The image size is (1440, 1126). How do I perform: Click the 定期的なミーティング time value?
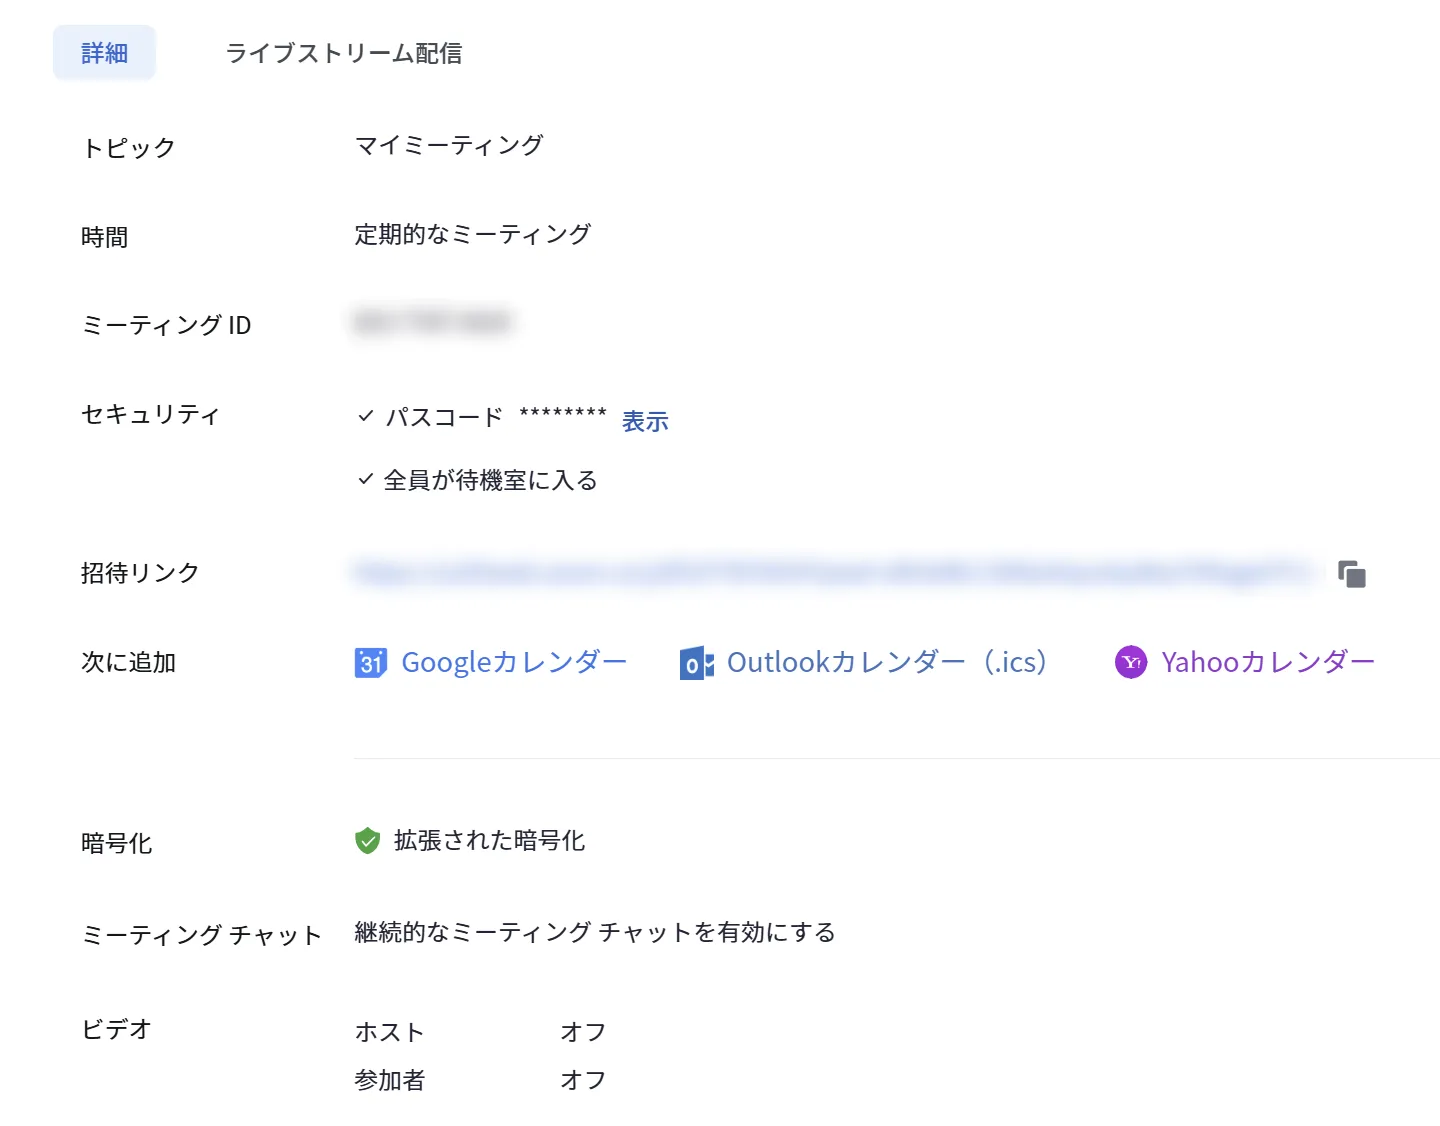tap(473, 234)
